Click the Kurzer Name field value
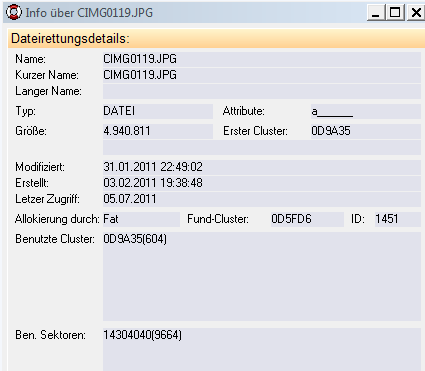This screenshot has height=371, width=425. coord(262,75)
